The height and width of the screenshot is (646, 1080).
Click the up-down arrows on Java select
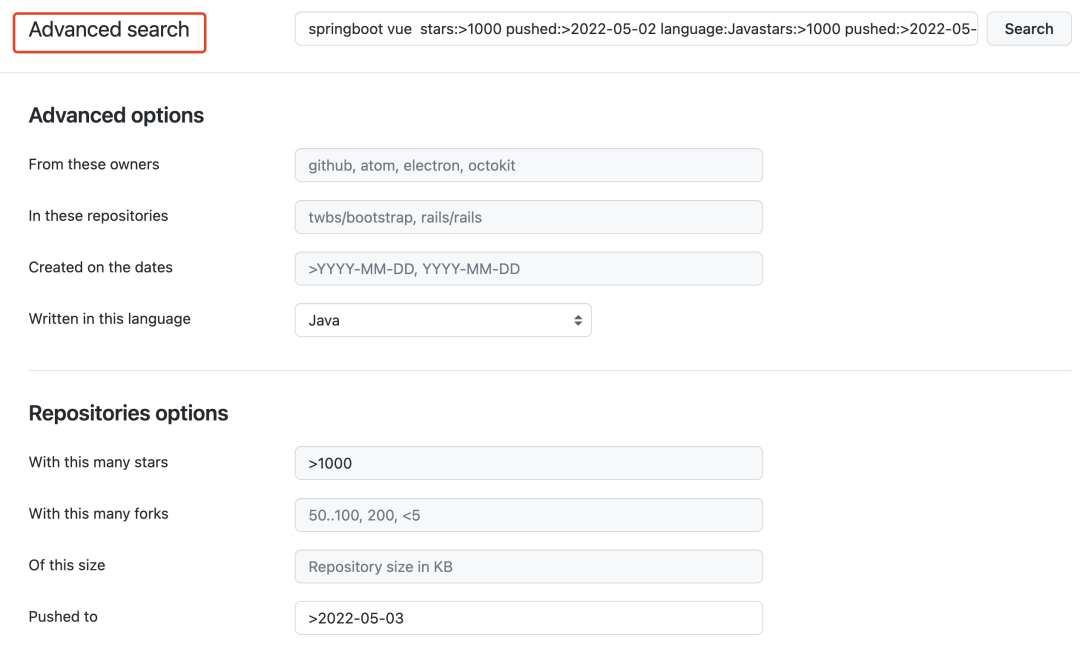coord(578,320)
